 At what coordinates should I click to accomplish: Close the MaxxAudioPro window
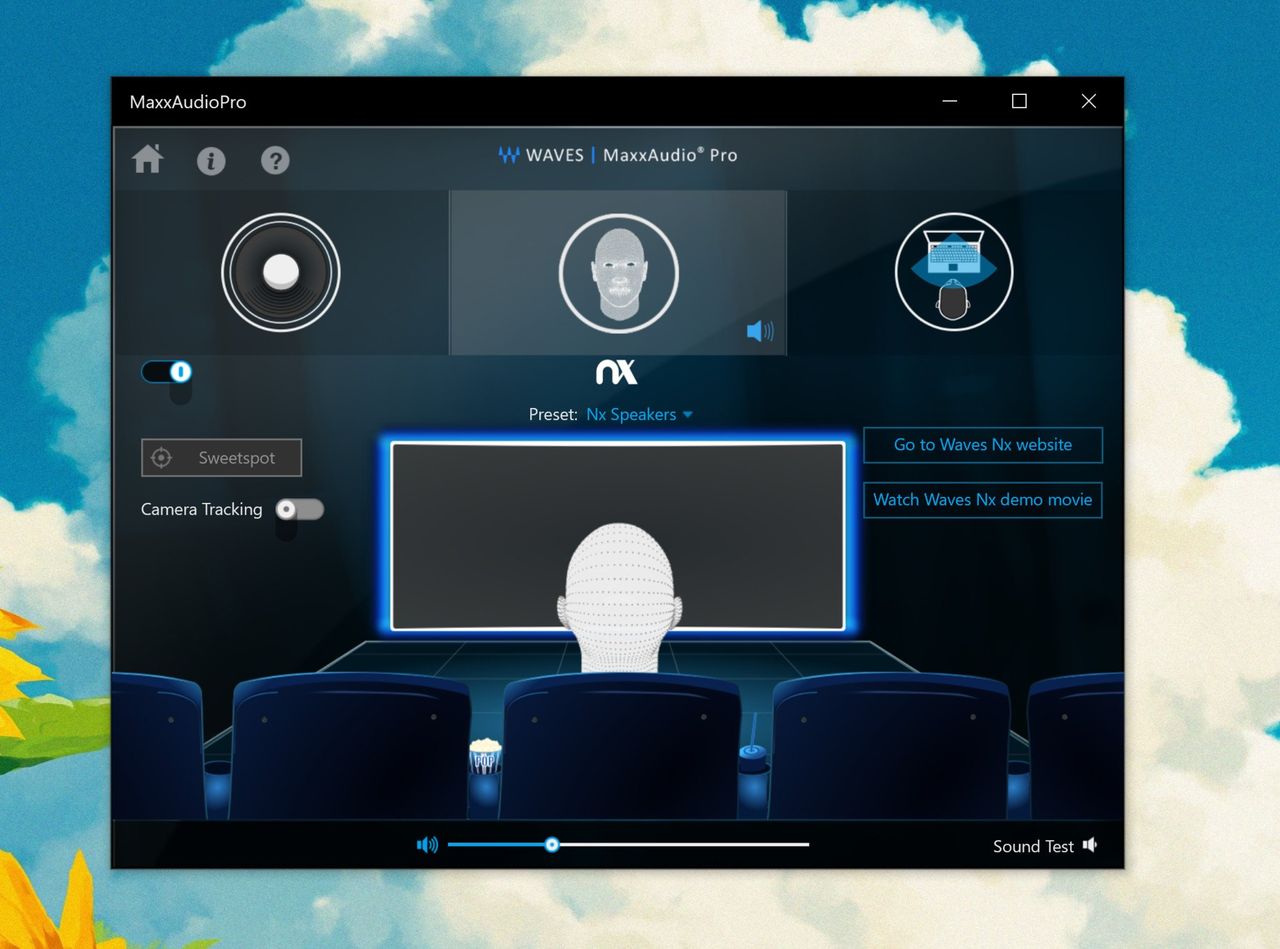point(1089,101)
